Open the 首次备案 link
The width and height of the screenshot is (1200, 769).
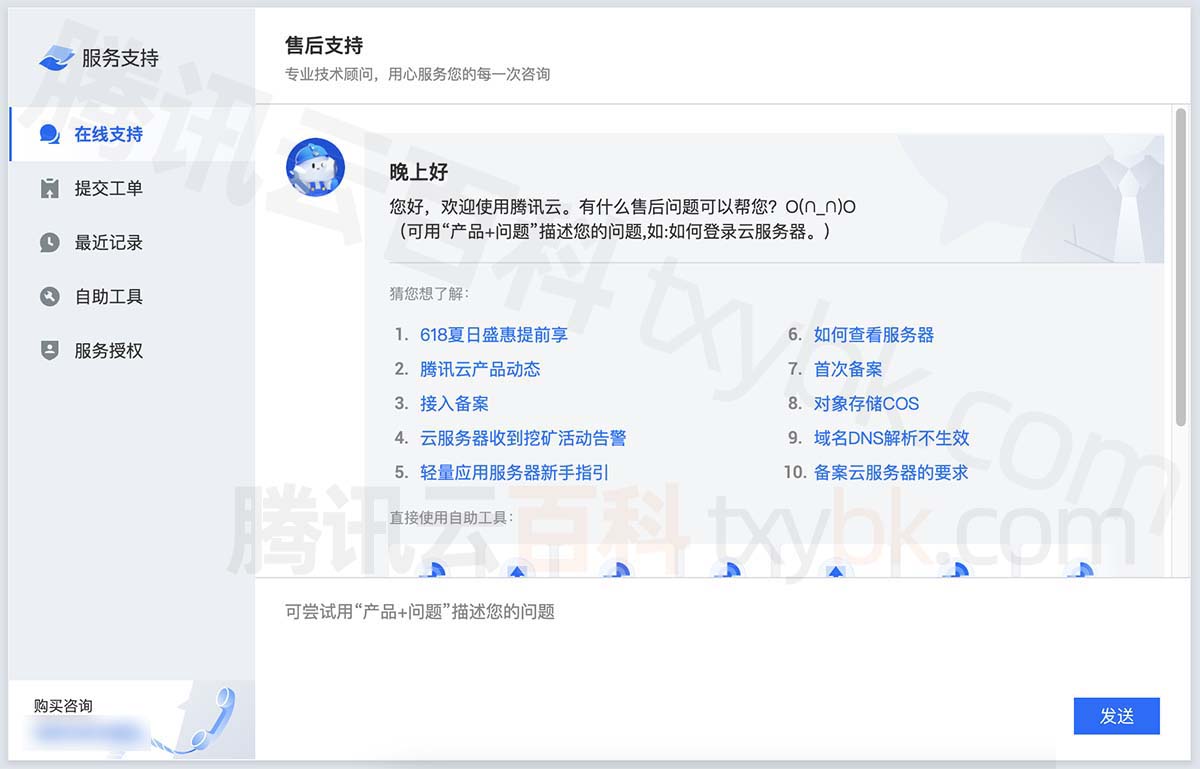pos(848,369)
